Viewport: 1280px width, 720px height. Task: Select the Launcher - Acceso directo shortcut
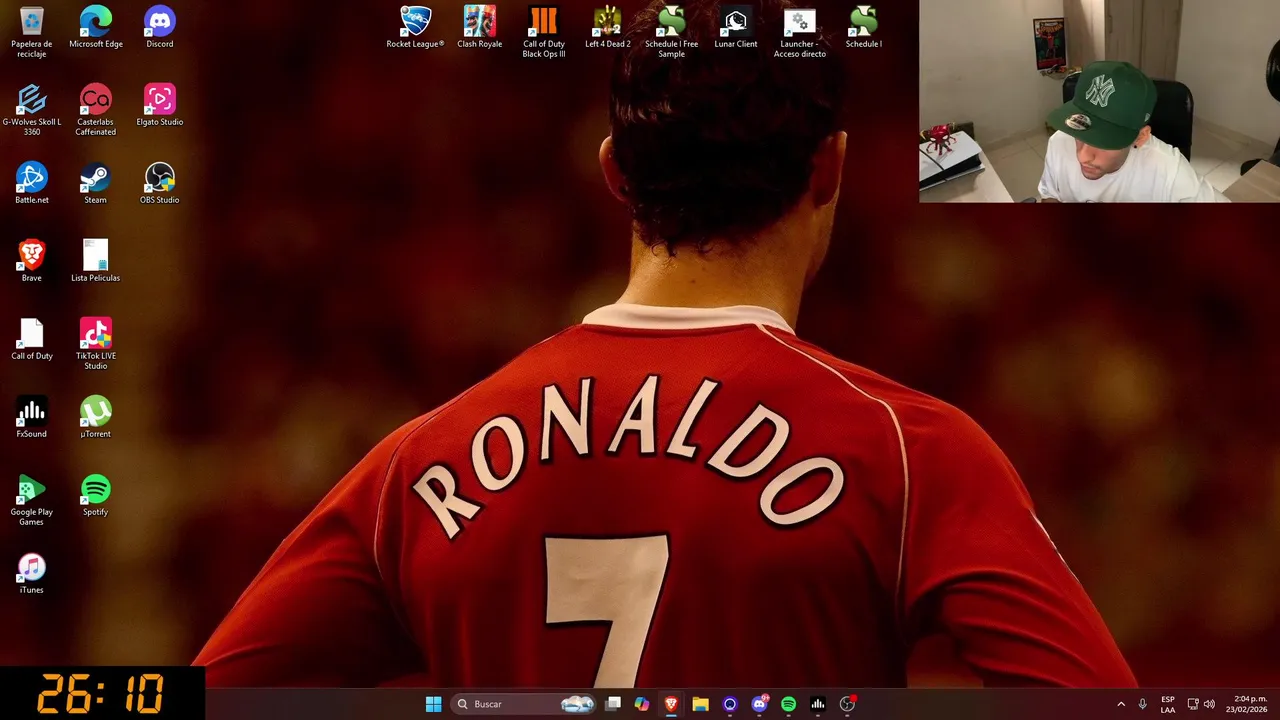point(799,31)
